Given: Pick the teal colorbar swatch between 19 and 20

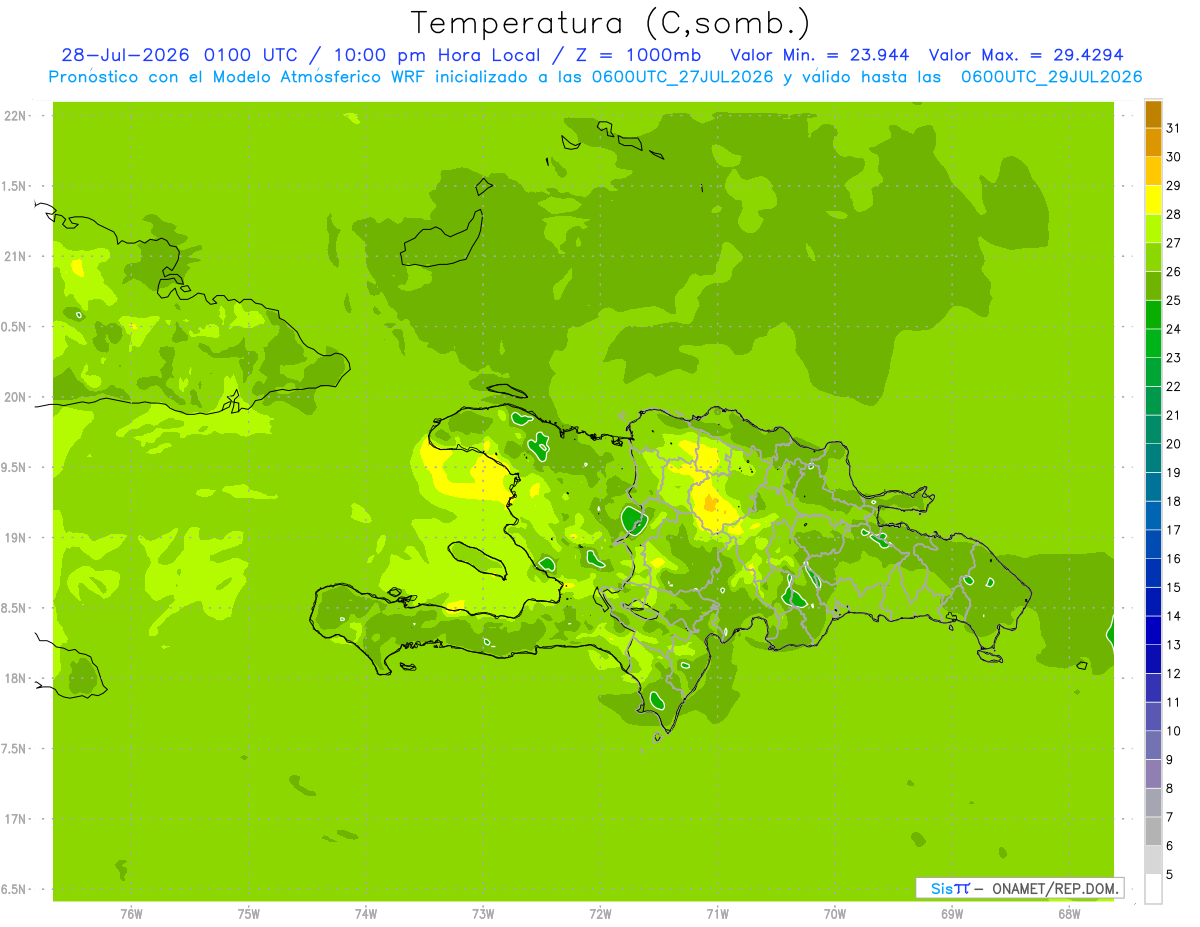Looking at the screenshot, I should coord(1153,458).
